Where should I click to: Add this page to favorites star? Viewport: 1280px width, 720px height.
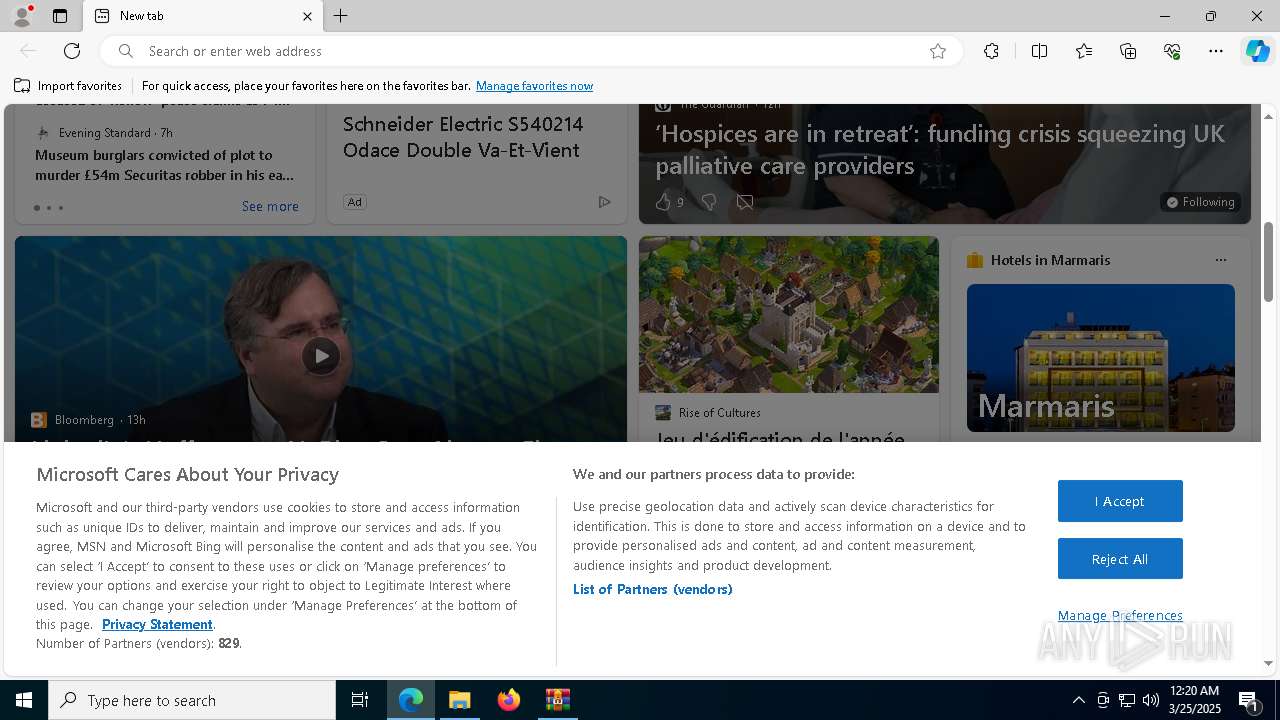(x=938, y=51)
